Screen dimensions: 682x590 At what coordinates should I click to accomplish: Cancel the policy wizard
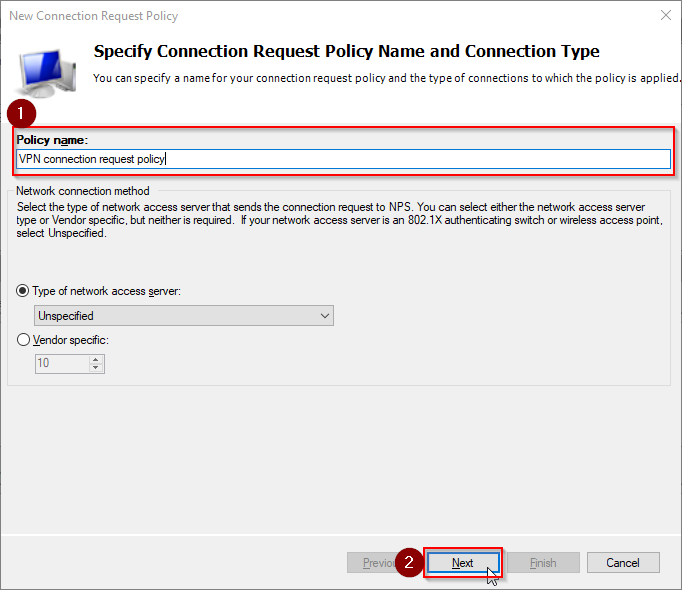pyautogui.click(x=623, y=563)
